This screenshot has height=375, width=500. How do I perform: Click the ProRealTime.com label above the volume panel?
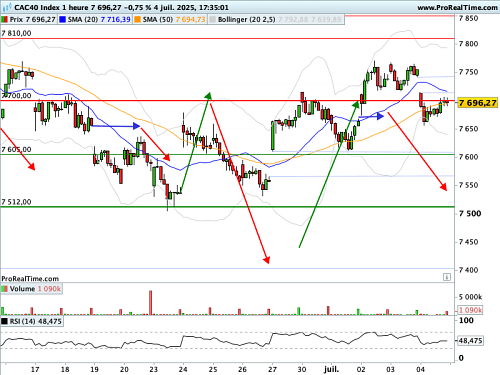tap(30, 279)
